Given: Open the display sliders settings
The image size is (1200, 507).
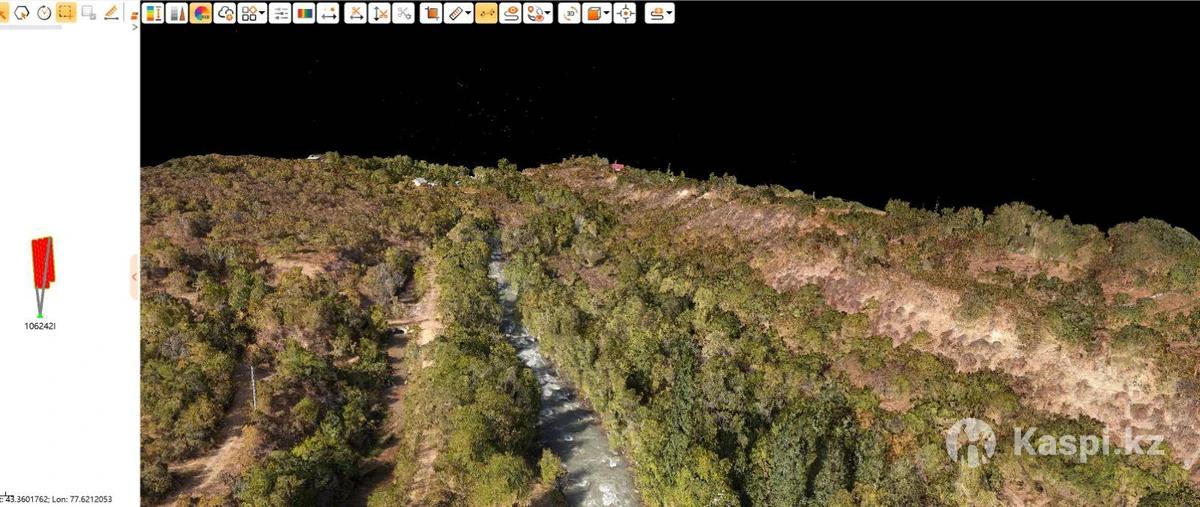Looking at the screenshot, I should [280, 13].
